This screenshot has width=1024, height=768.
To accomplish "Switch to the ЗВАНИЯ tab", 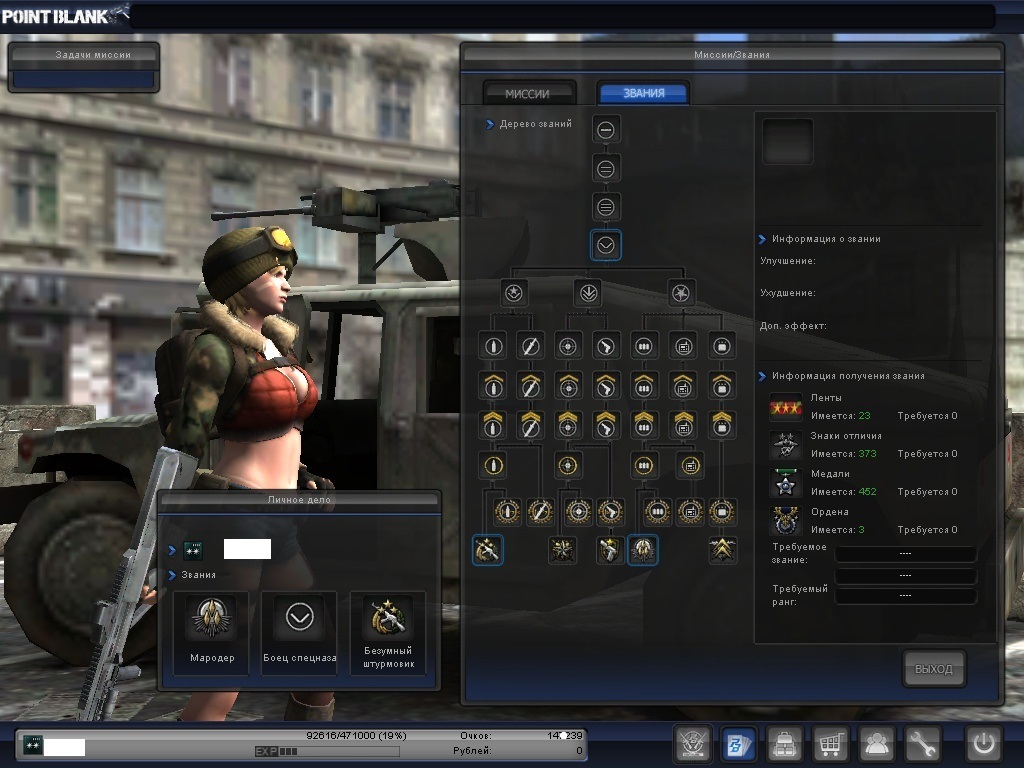I will [643, 93].
